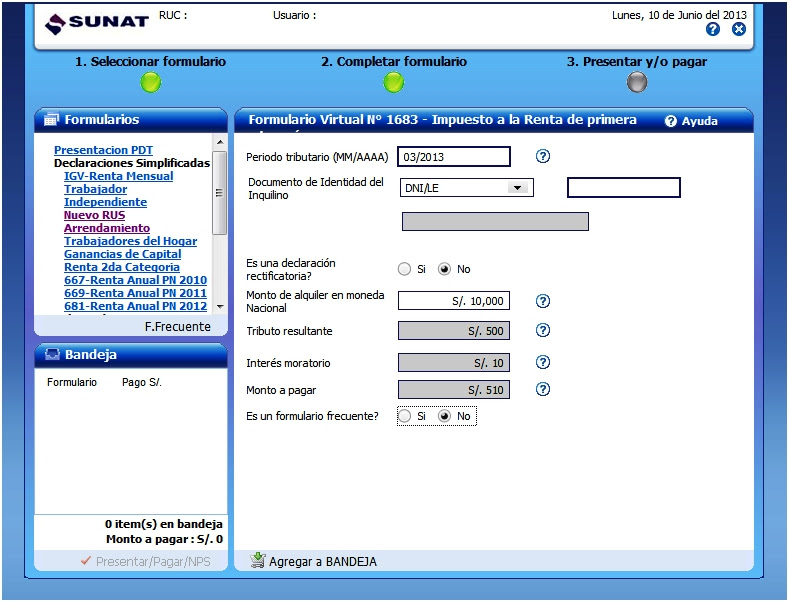Click the Formularios list scroll-down arrow
Screen dimensions: 789x602
coord(220,307)
